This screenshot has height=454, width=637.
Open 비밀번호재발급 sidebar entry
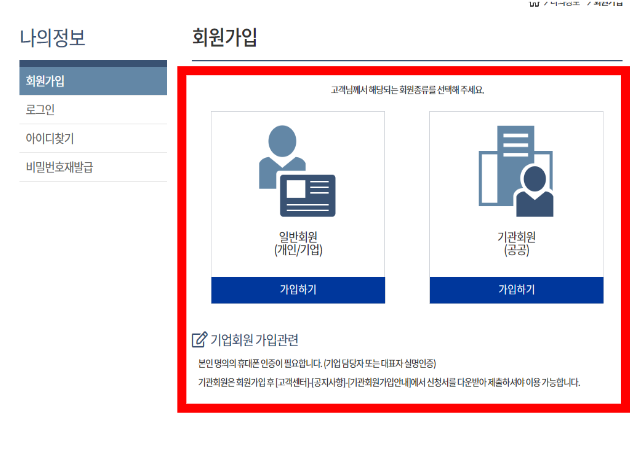(93, 167)
